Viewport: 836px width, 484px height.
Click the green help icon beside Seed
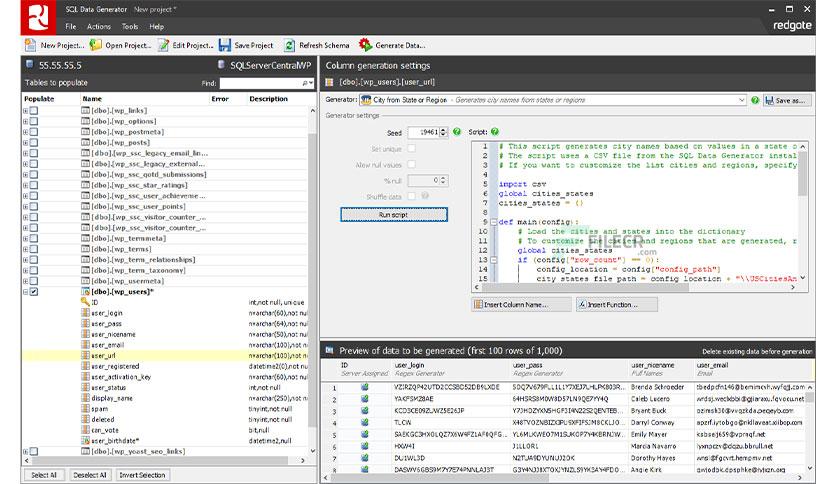pos(457,132)
